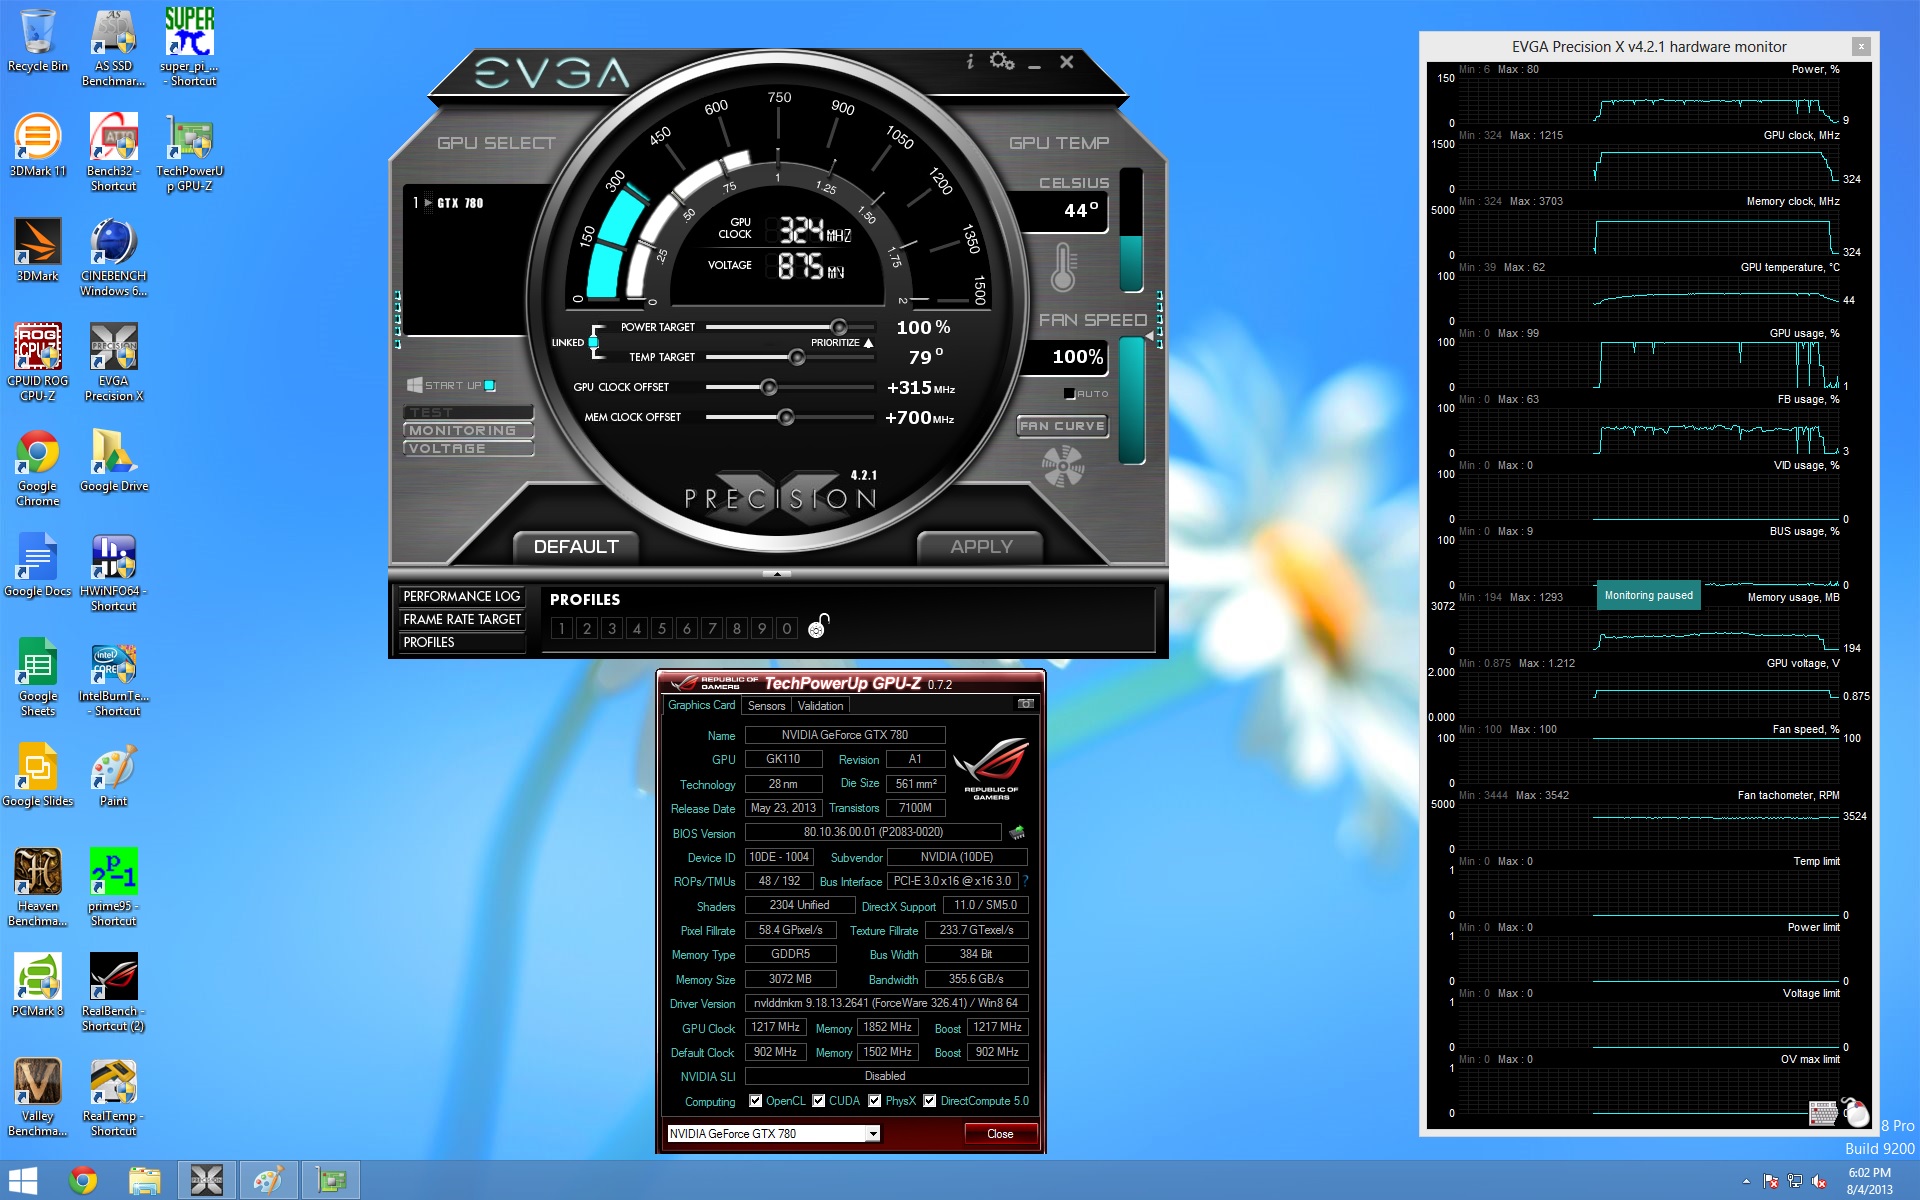This screenshot has height=1200, width=1920.
Task: Open the Fan Curve editor
Action: point(1062,426)
